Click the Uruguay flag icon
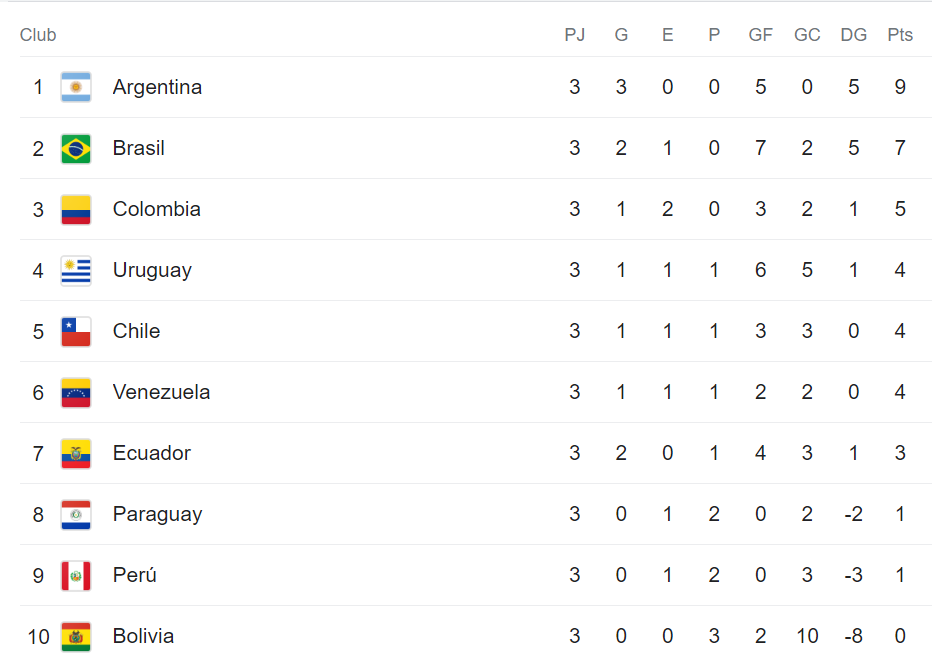 point(76,270)
